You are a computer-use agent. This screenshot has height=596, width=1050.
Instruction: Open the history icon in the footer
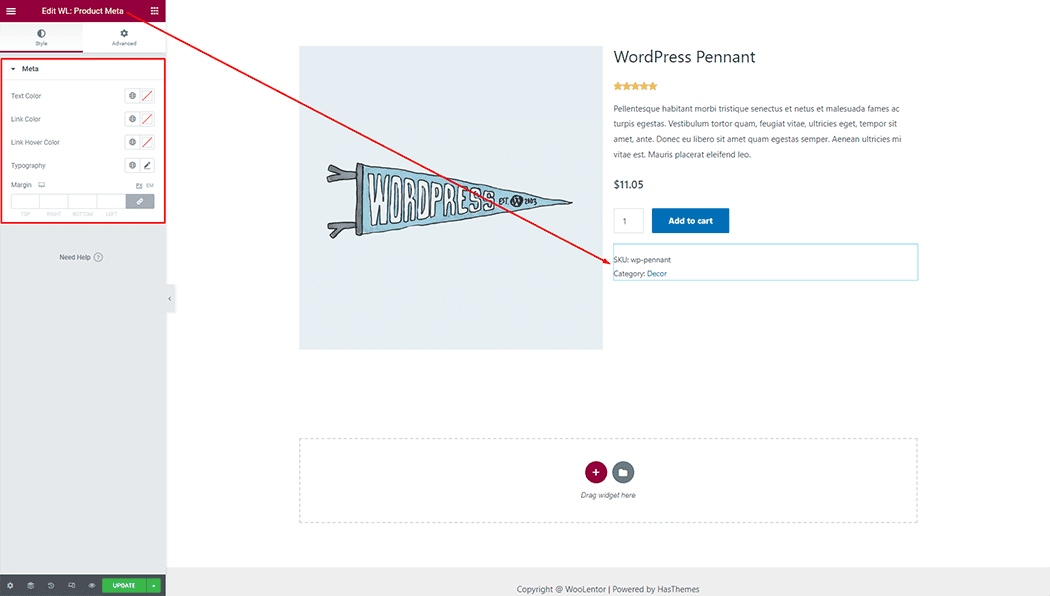tap(50, 585)
